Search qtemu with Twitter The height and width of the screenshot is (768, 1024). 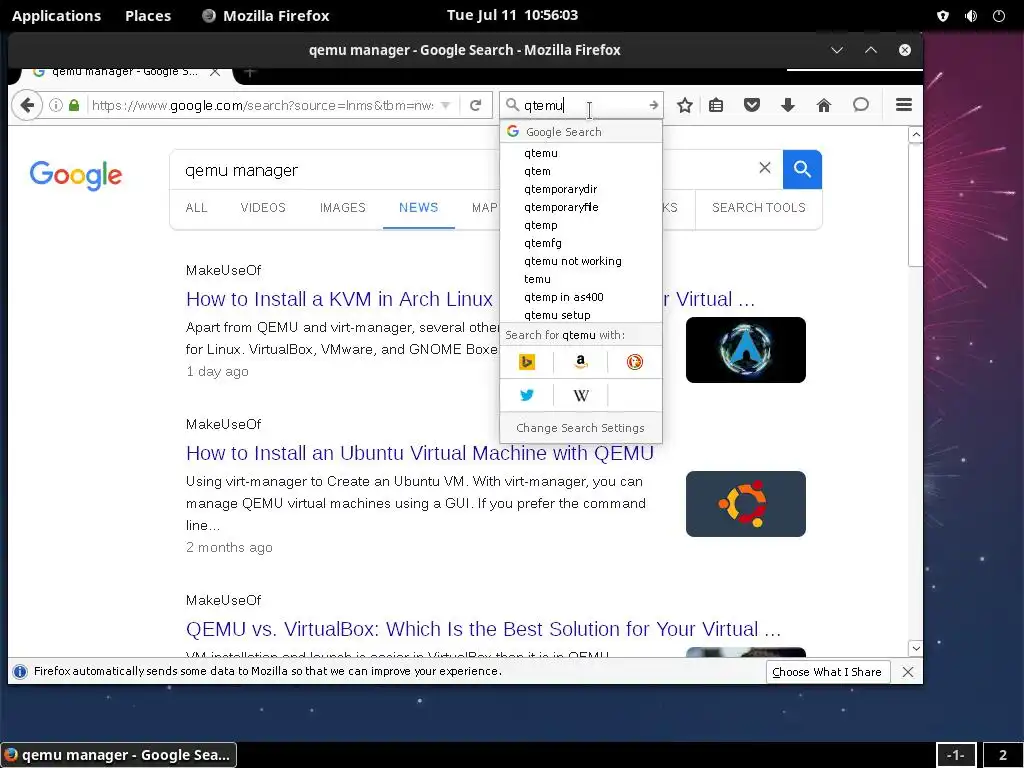[526, 395]
